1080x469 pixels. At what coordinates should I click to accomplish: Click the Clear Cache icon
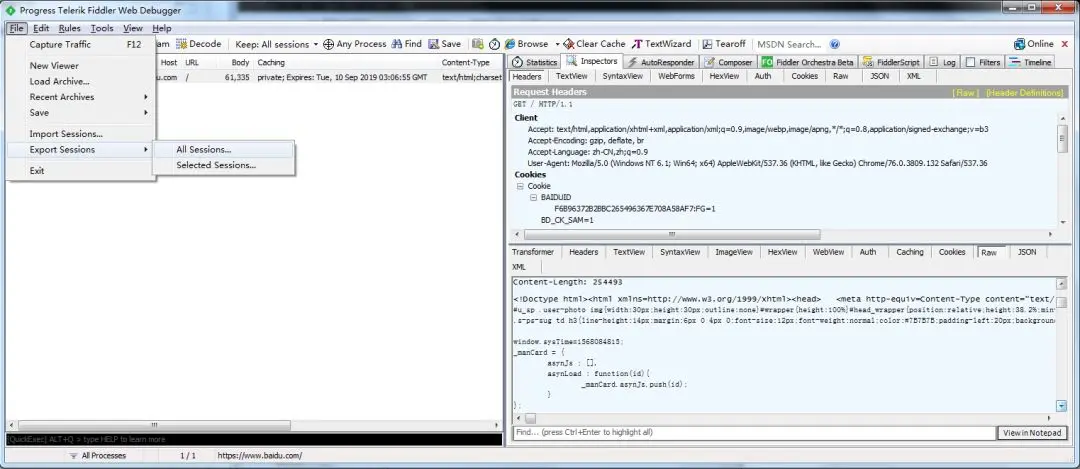[x=568, y=44]
